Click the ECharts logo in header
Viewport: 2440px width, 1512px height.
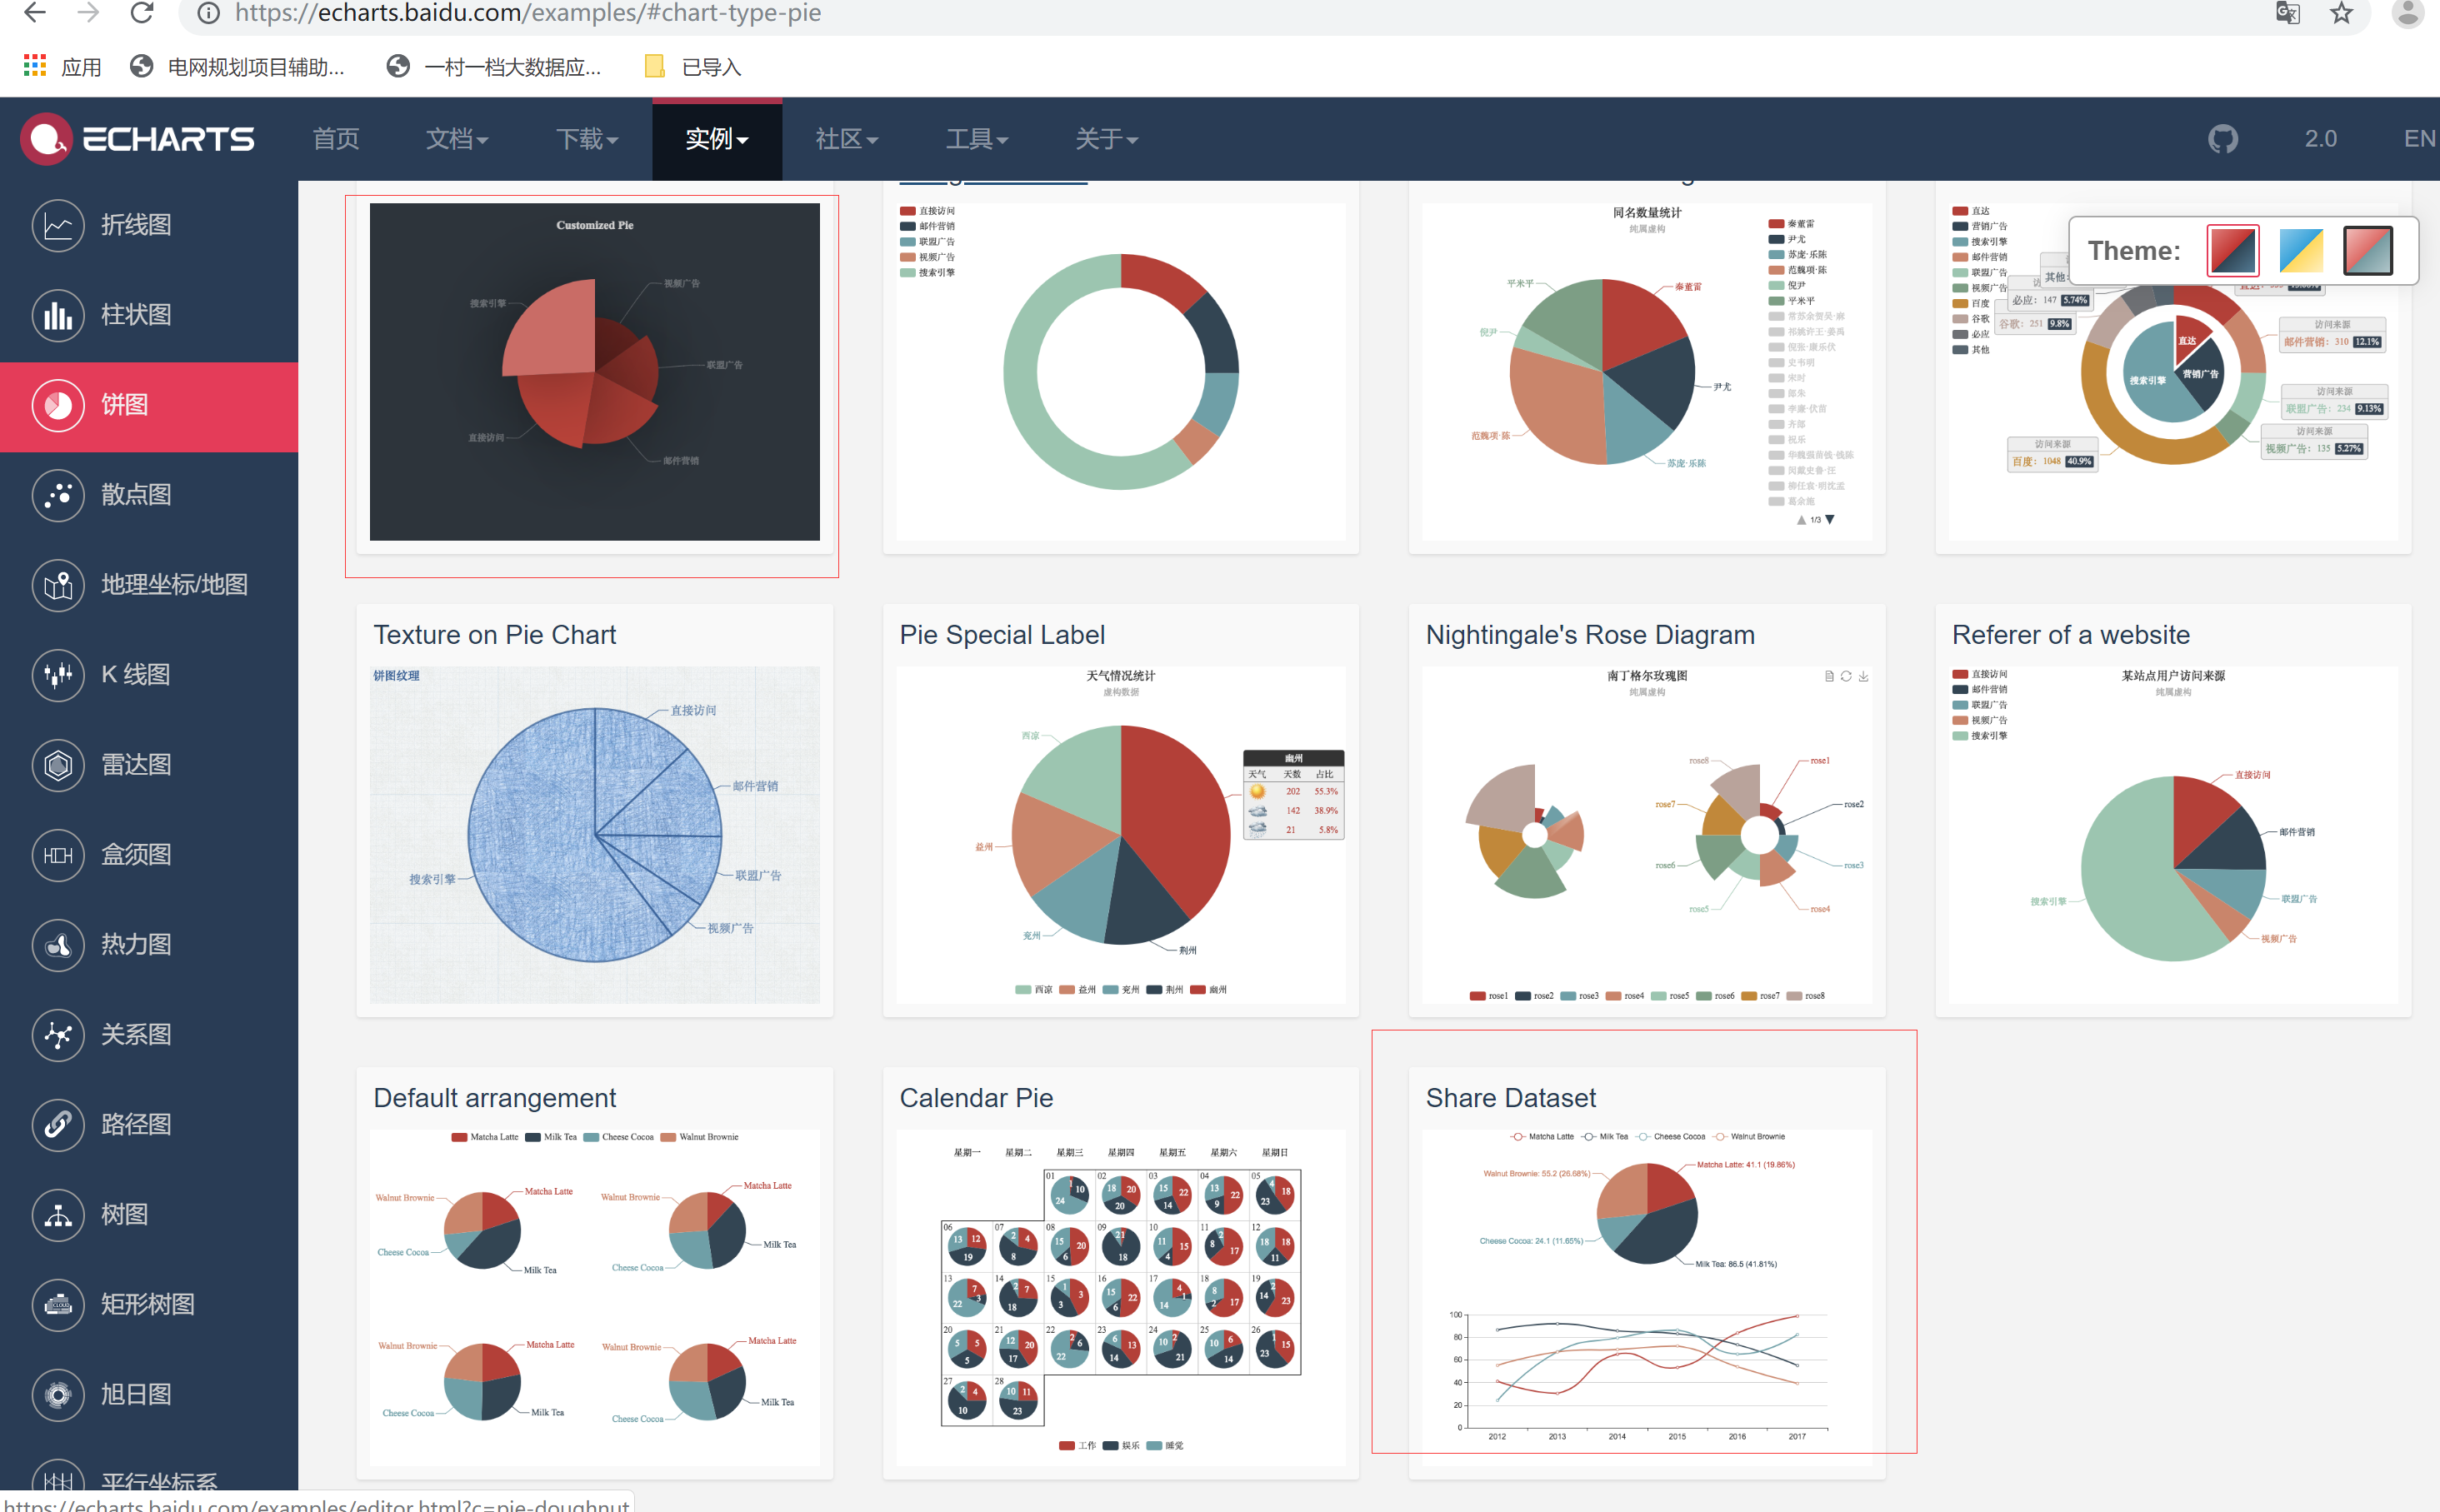[138, 139]
